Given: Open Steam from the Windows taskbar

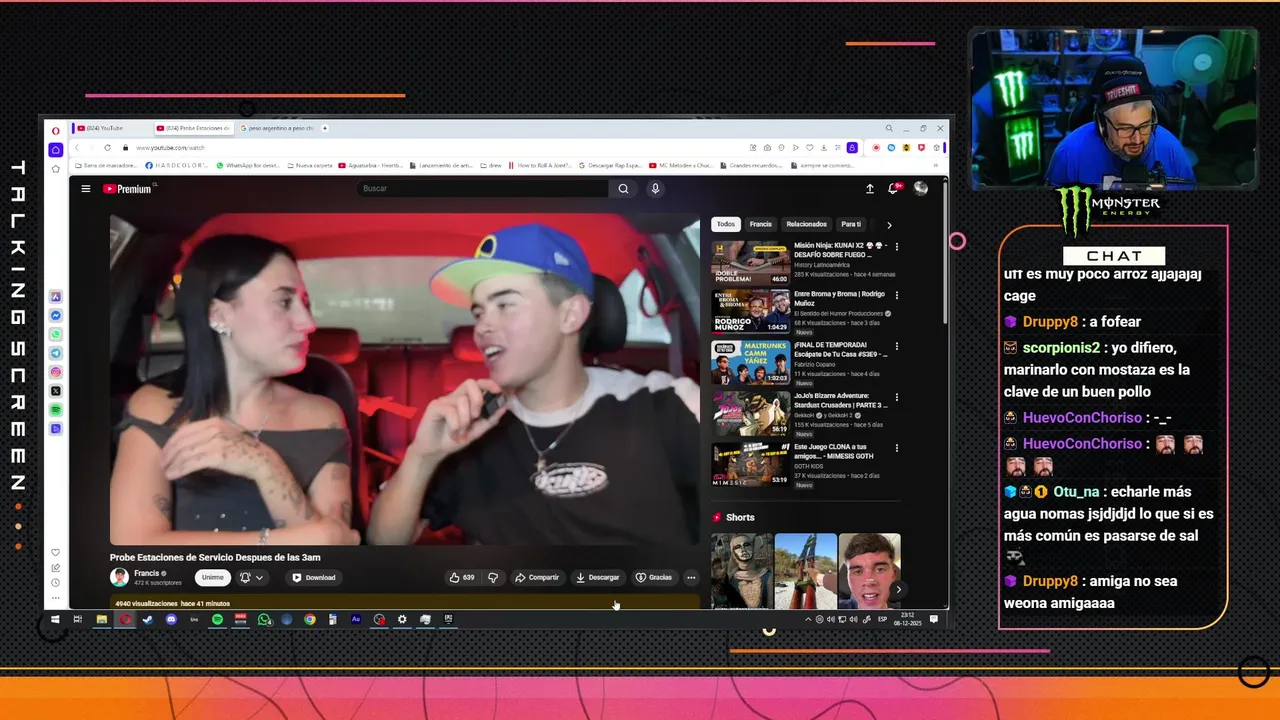Looking at the screenshot, I should [x=148, y=619].
